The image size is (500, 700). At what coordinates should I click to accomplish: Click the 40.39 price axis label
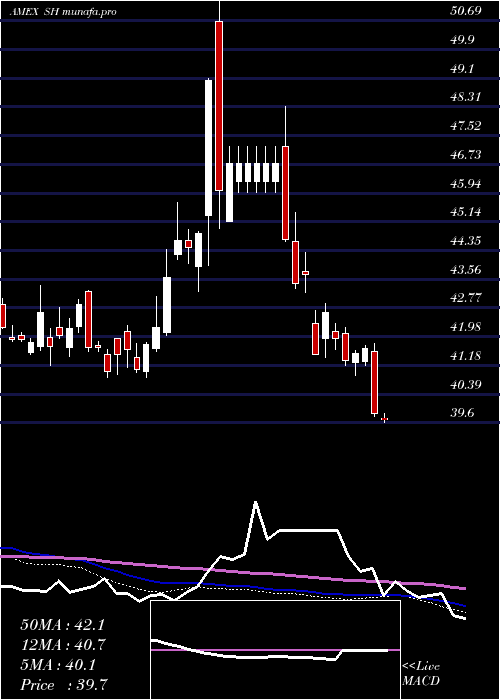tap(466, 384)
